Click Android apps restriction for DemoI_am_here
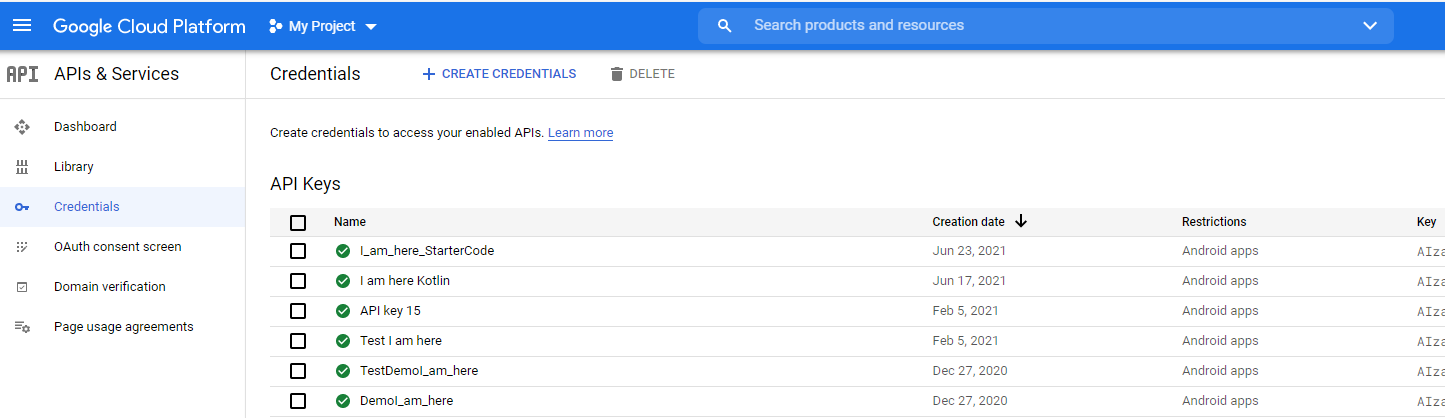 tap(1220, 401)
